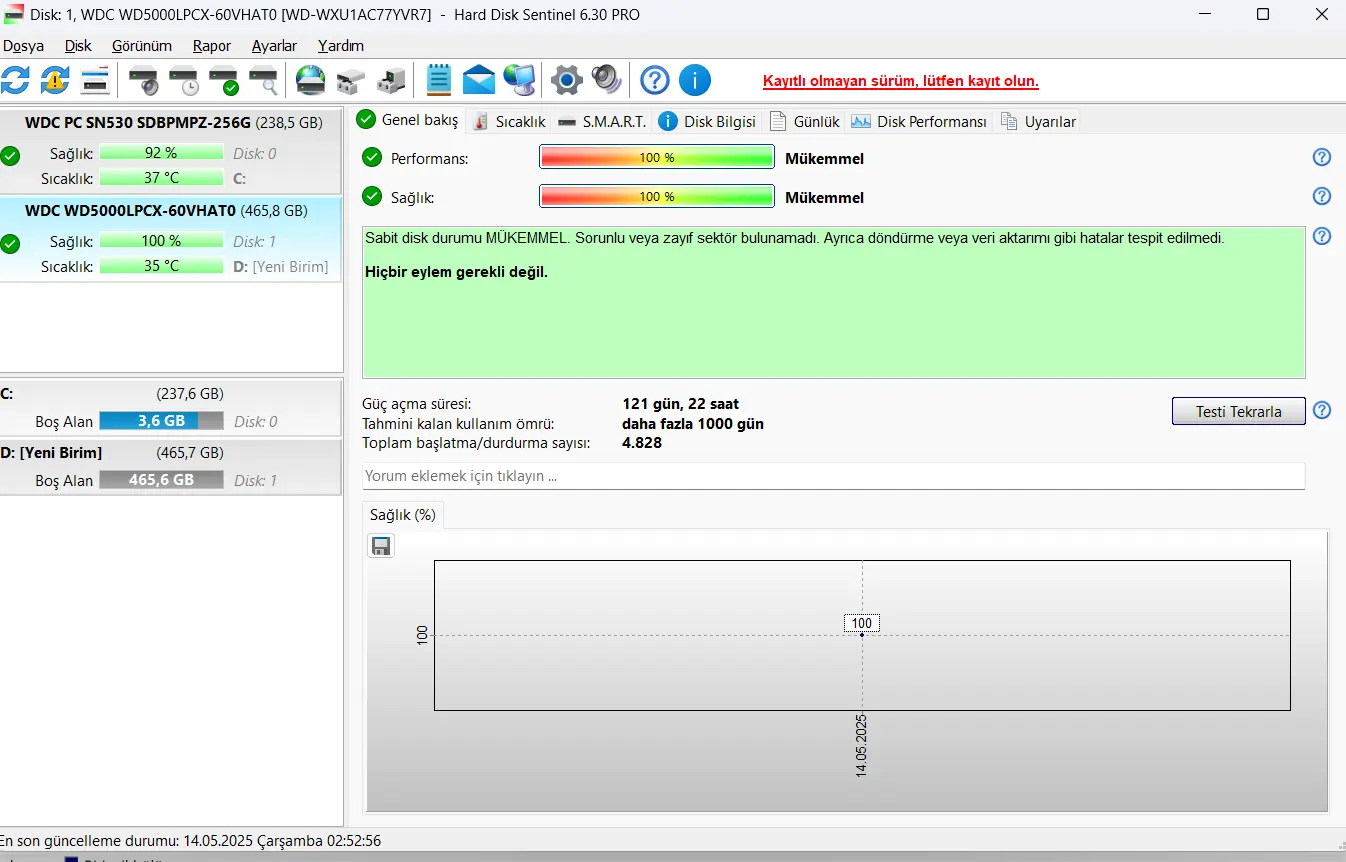Click the 100 data point label in graph
The width and height of the screenshot is (1346, 862).
pyautogui.click(x=862, y=623)
